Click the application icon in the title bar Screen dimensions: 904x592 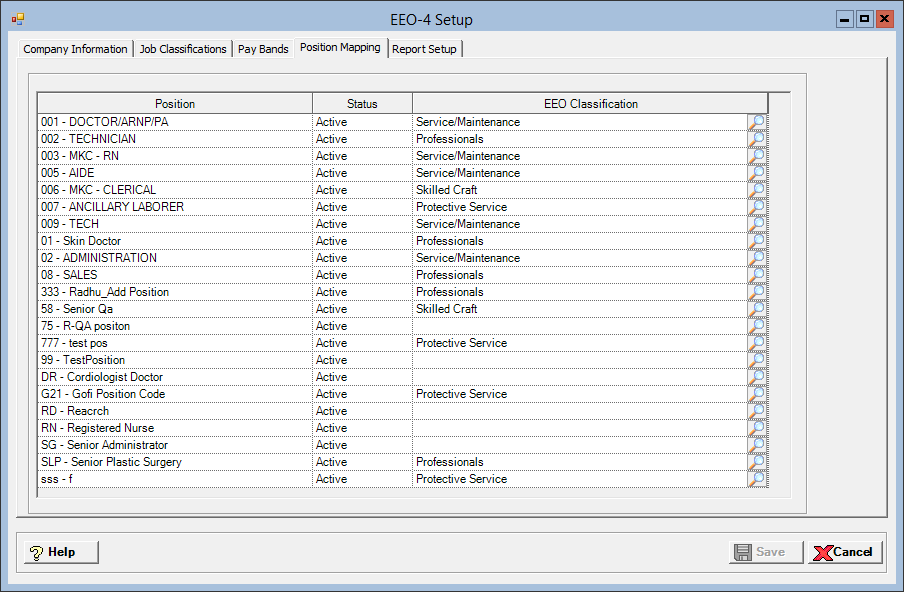click(x=18, y=19)
